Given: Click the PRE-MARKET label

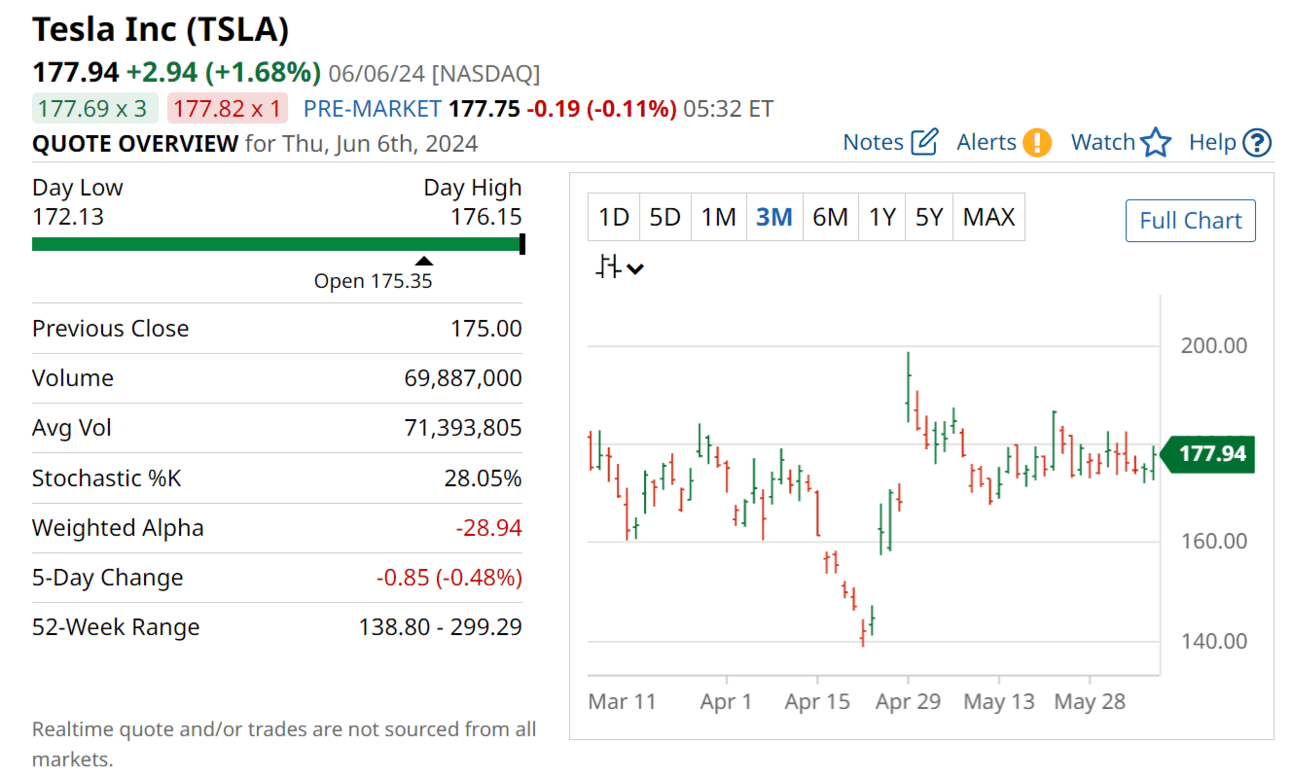Looking at the screenshot, I should 372,108.
